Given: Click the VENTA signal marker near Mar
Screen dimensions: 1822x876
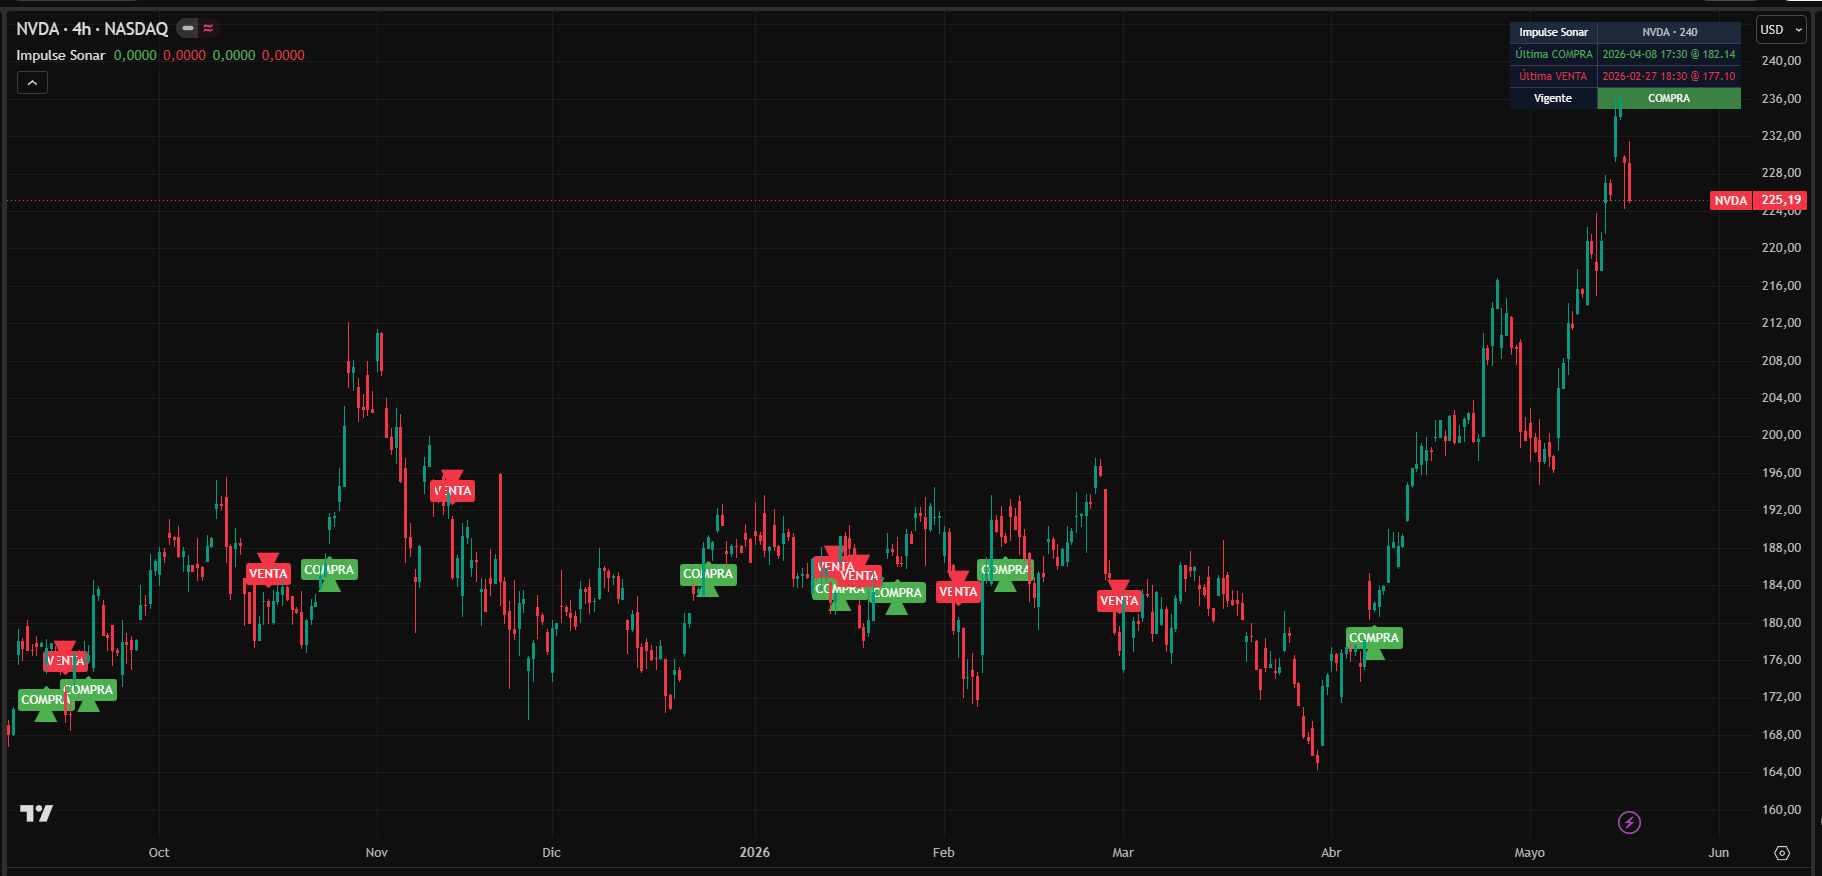Looking at the screenshot, I should pos(1119,601).
